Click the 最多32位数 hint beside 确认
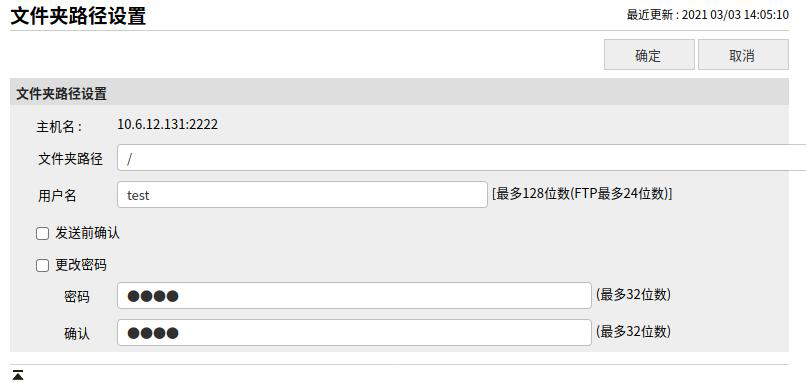The width and height of the screenshot is (806, 388). [x=633, y=331]
